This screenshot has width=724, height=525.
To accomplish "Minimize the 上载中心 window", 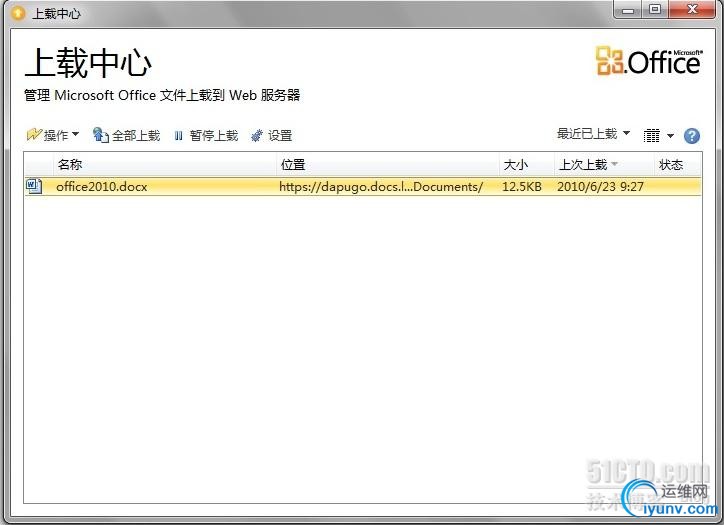I will [x=628, y=10].
